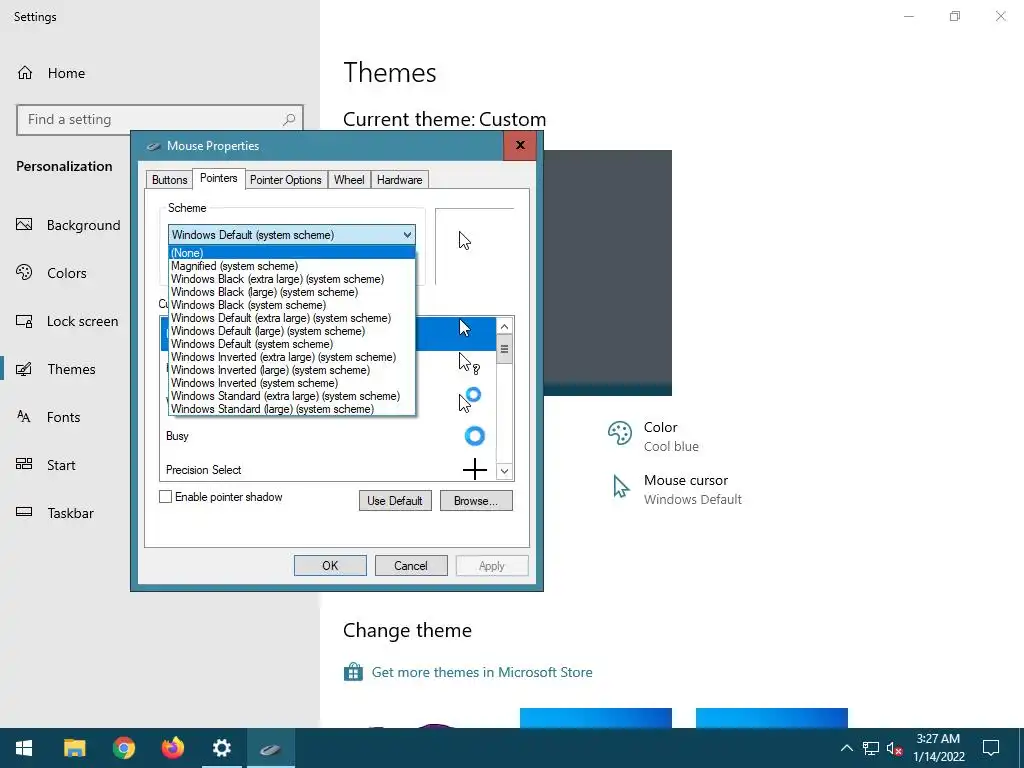Switch to the Hardware tab
Screen dimensions: 1024x768
[x=400, y=180]
